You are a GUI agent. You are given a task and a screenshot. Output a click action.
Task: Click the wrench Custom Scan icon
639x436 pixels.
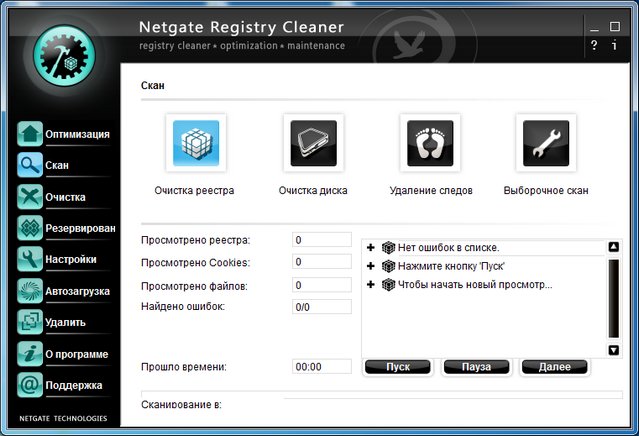[x=546, y=144]
